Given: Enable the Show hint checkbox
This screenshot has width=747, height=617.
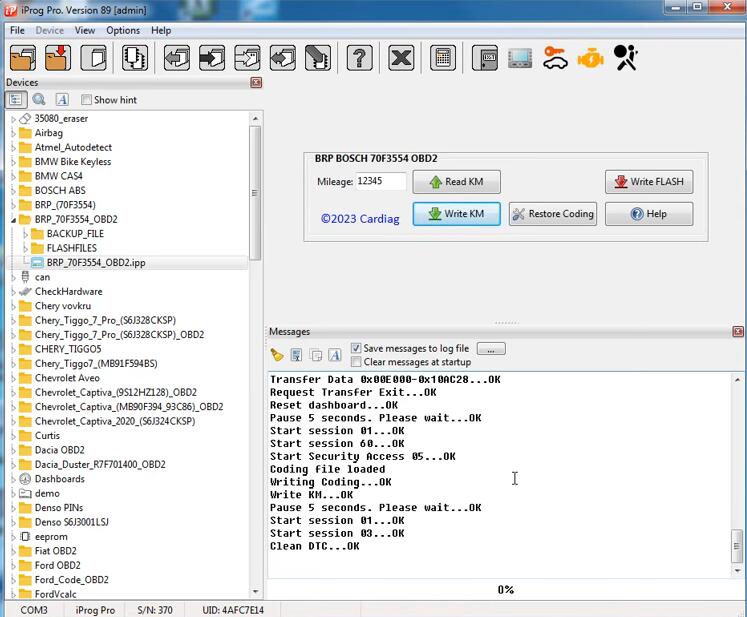Looking at the screenshot, I should (x=86, y=100).
